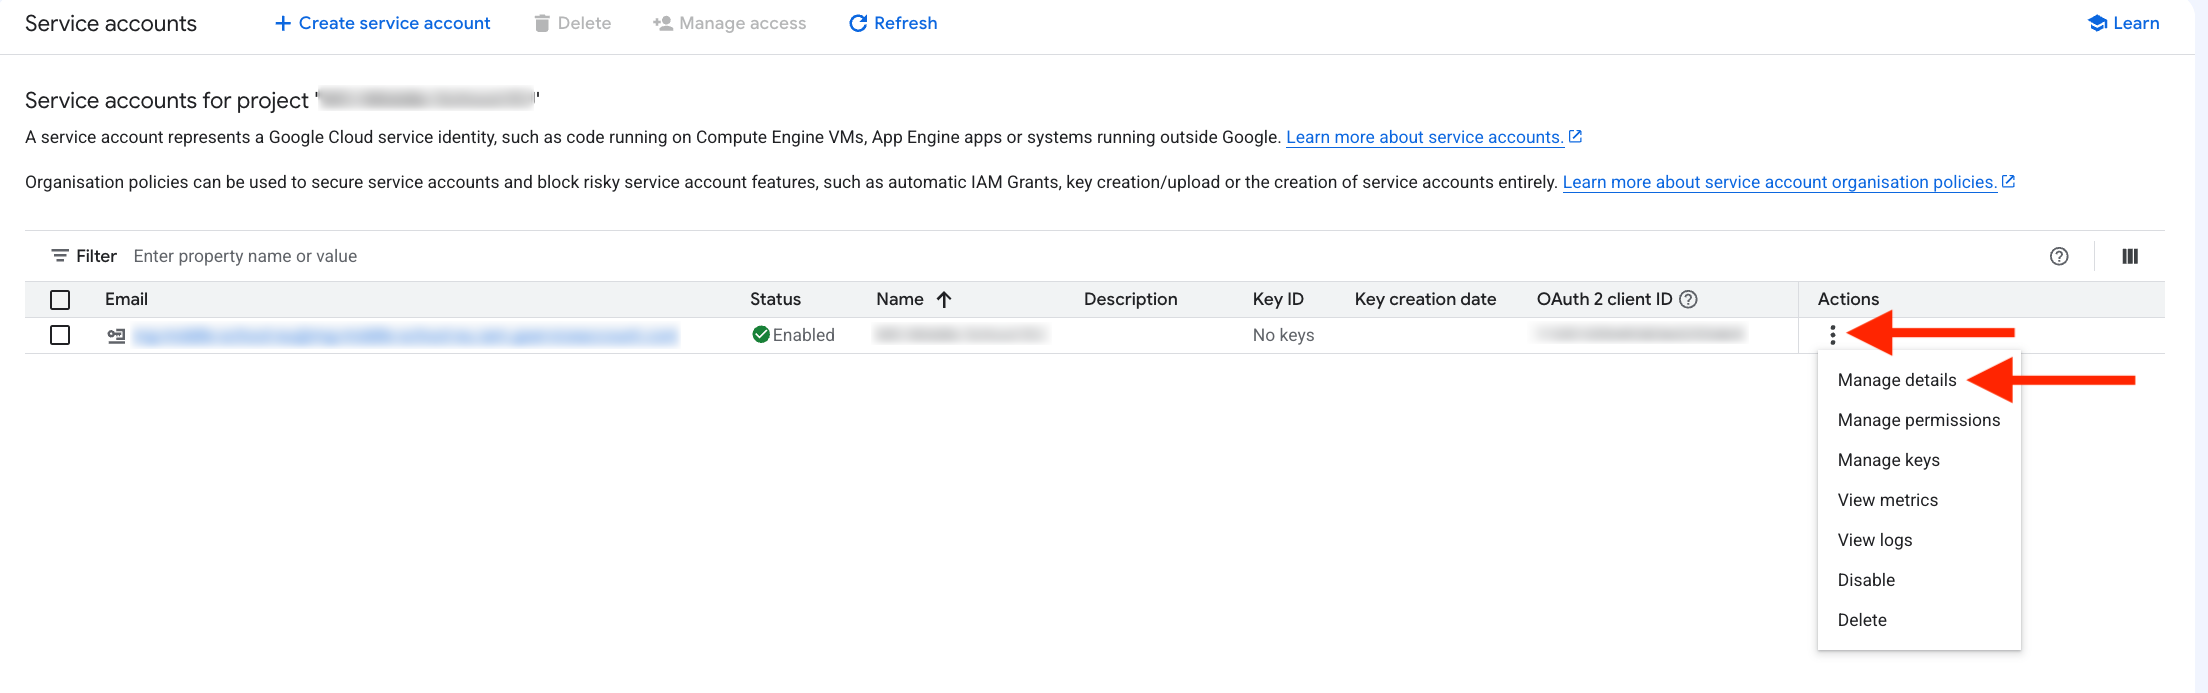Tick the select-all checkbox in header
2208x693 pixels.
point(60,300)
